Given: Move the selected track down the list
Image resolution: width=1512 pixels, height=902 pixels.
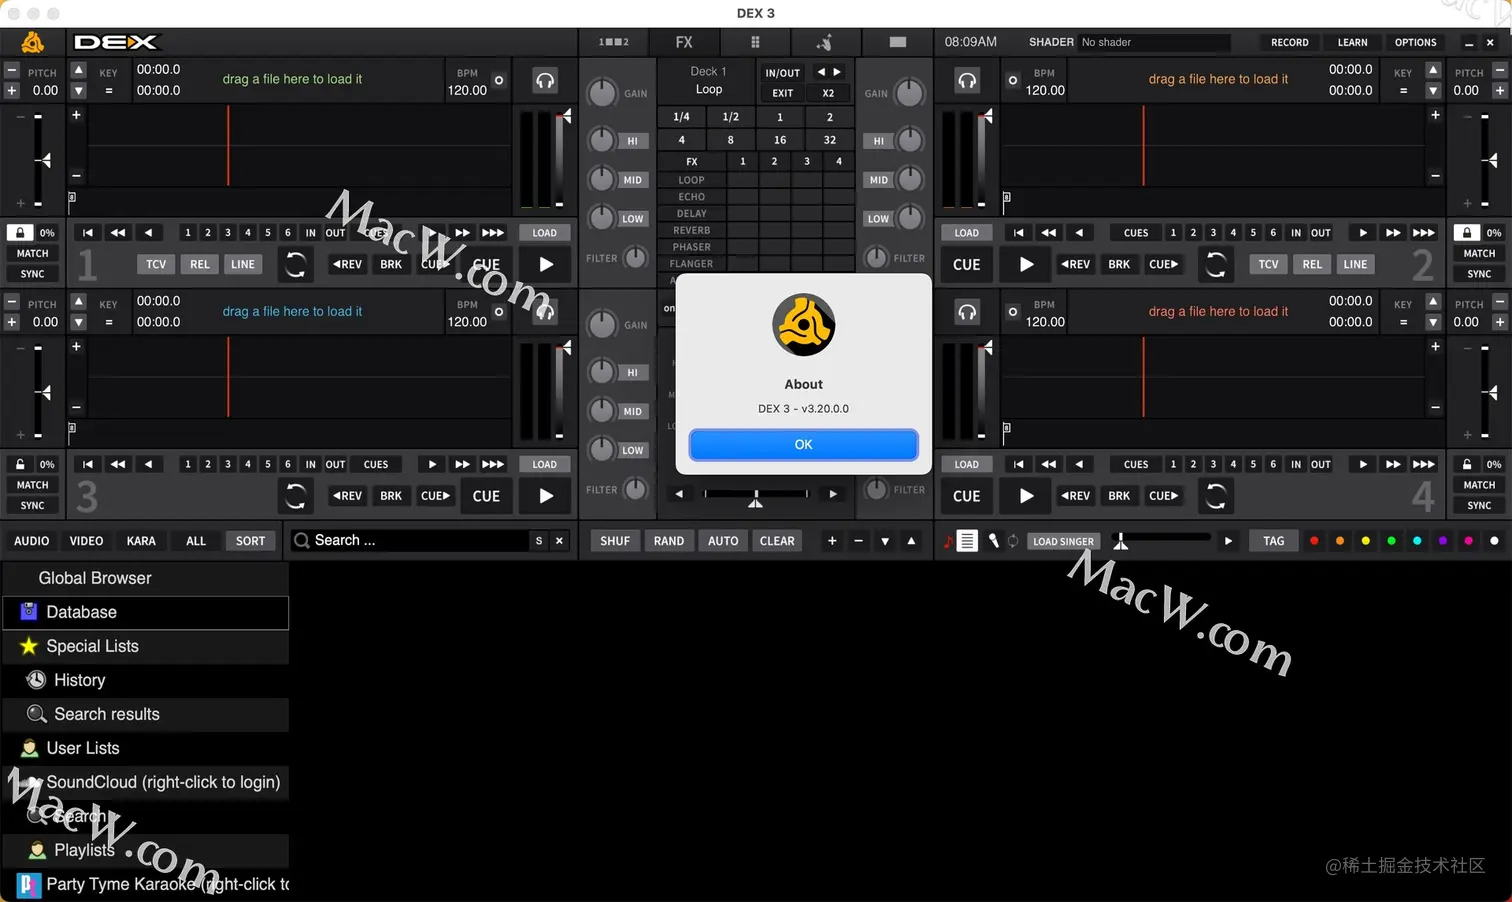Looking at the screenshot, I should click(884, 541).
